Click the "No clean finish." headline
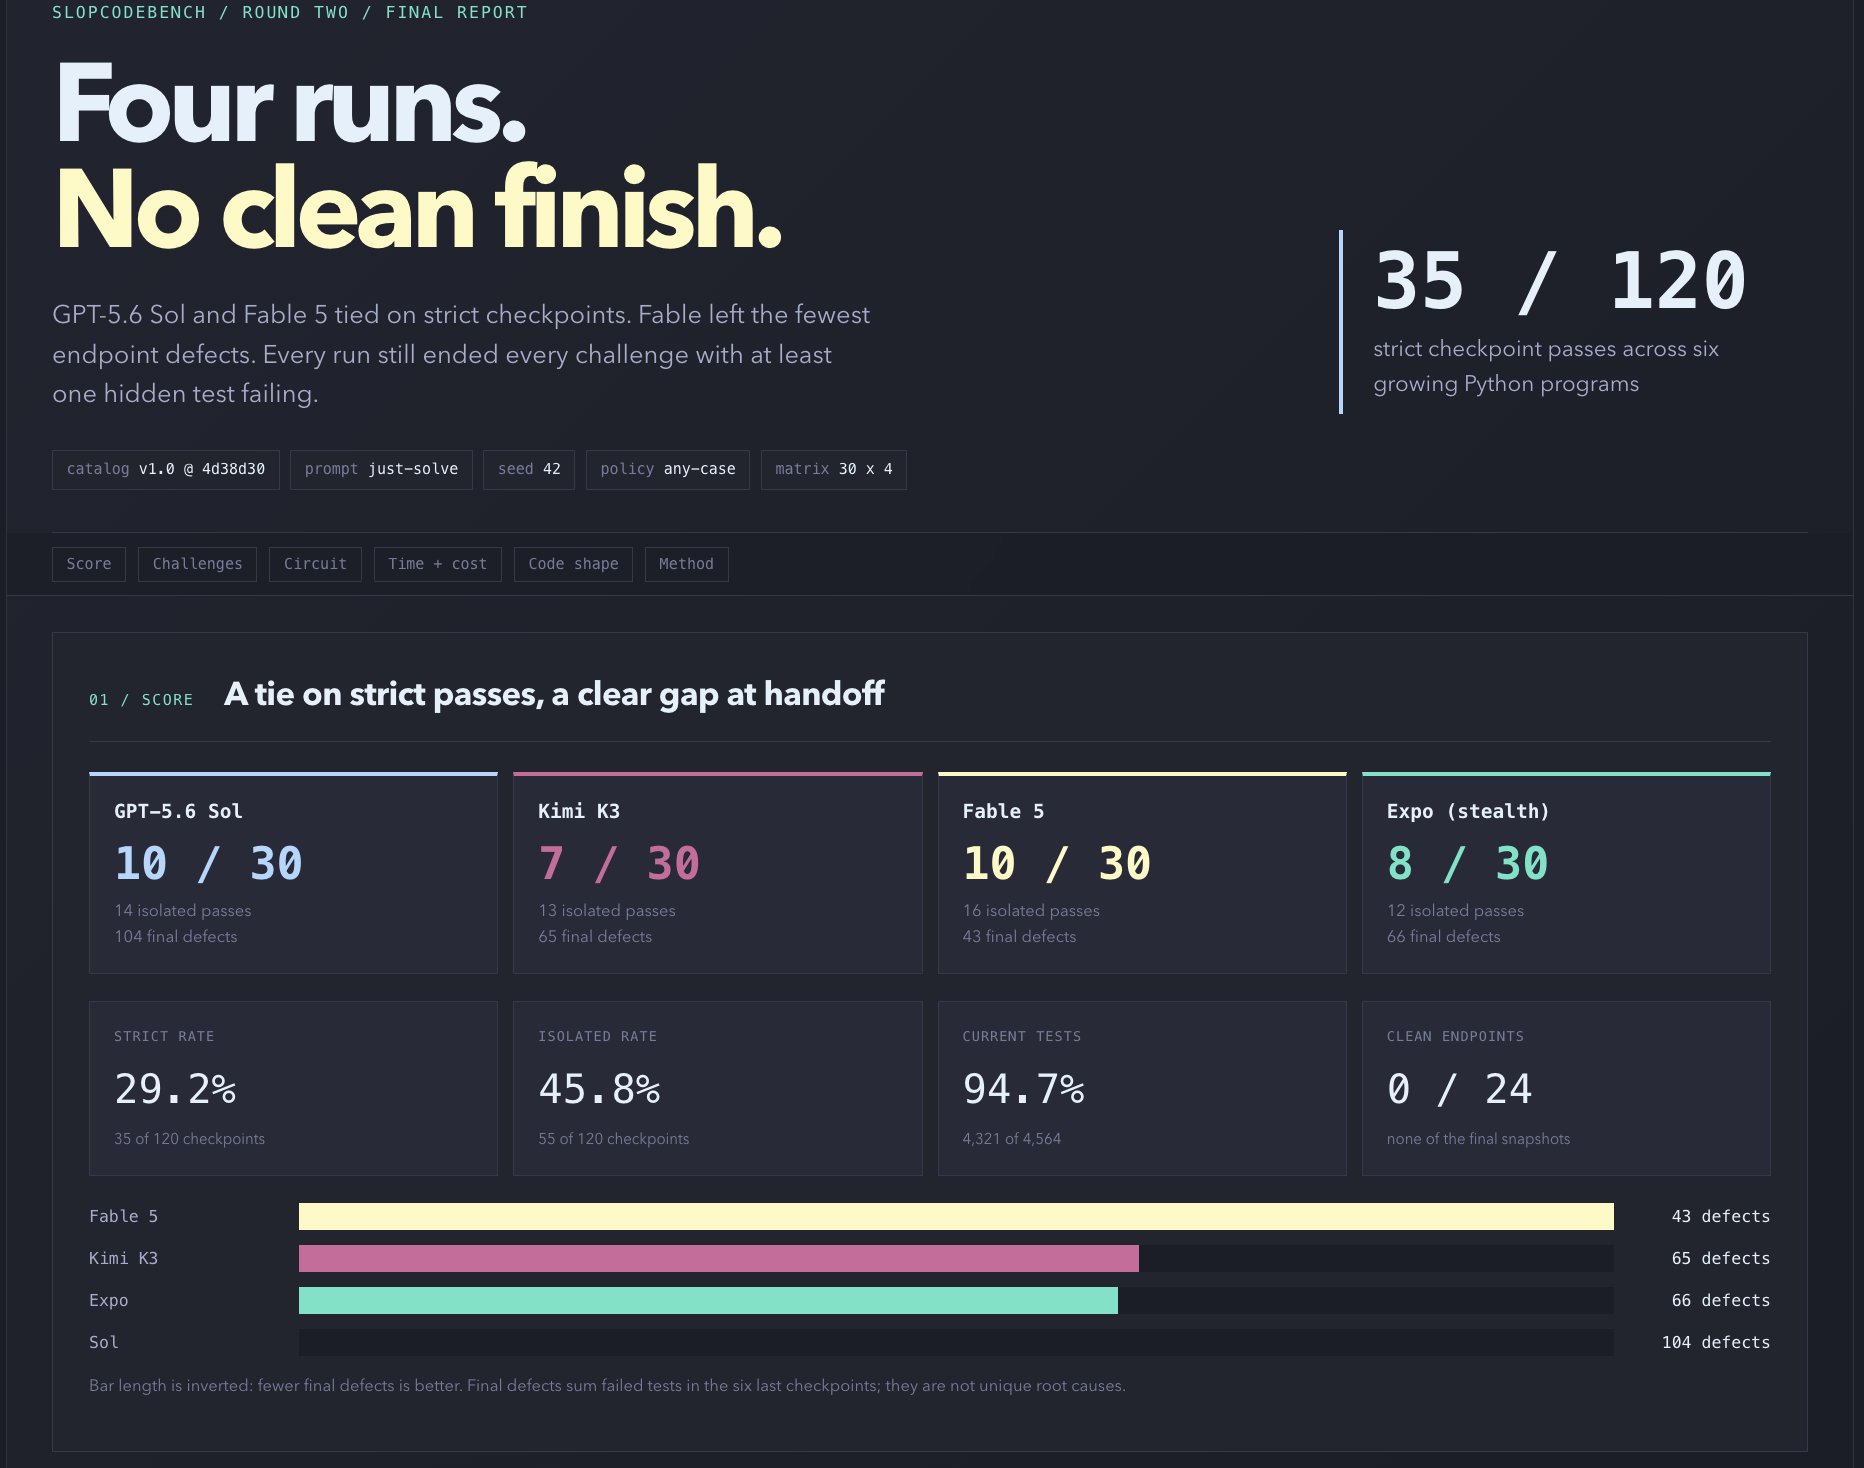The height and width of the screenshot is (1468, 1864). tap(418, 208)
